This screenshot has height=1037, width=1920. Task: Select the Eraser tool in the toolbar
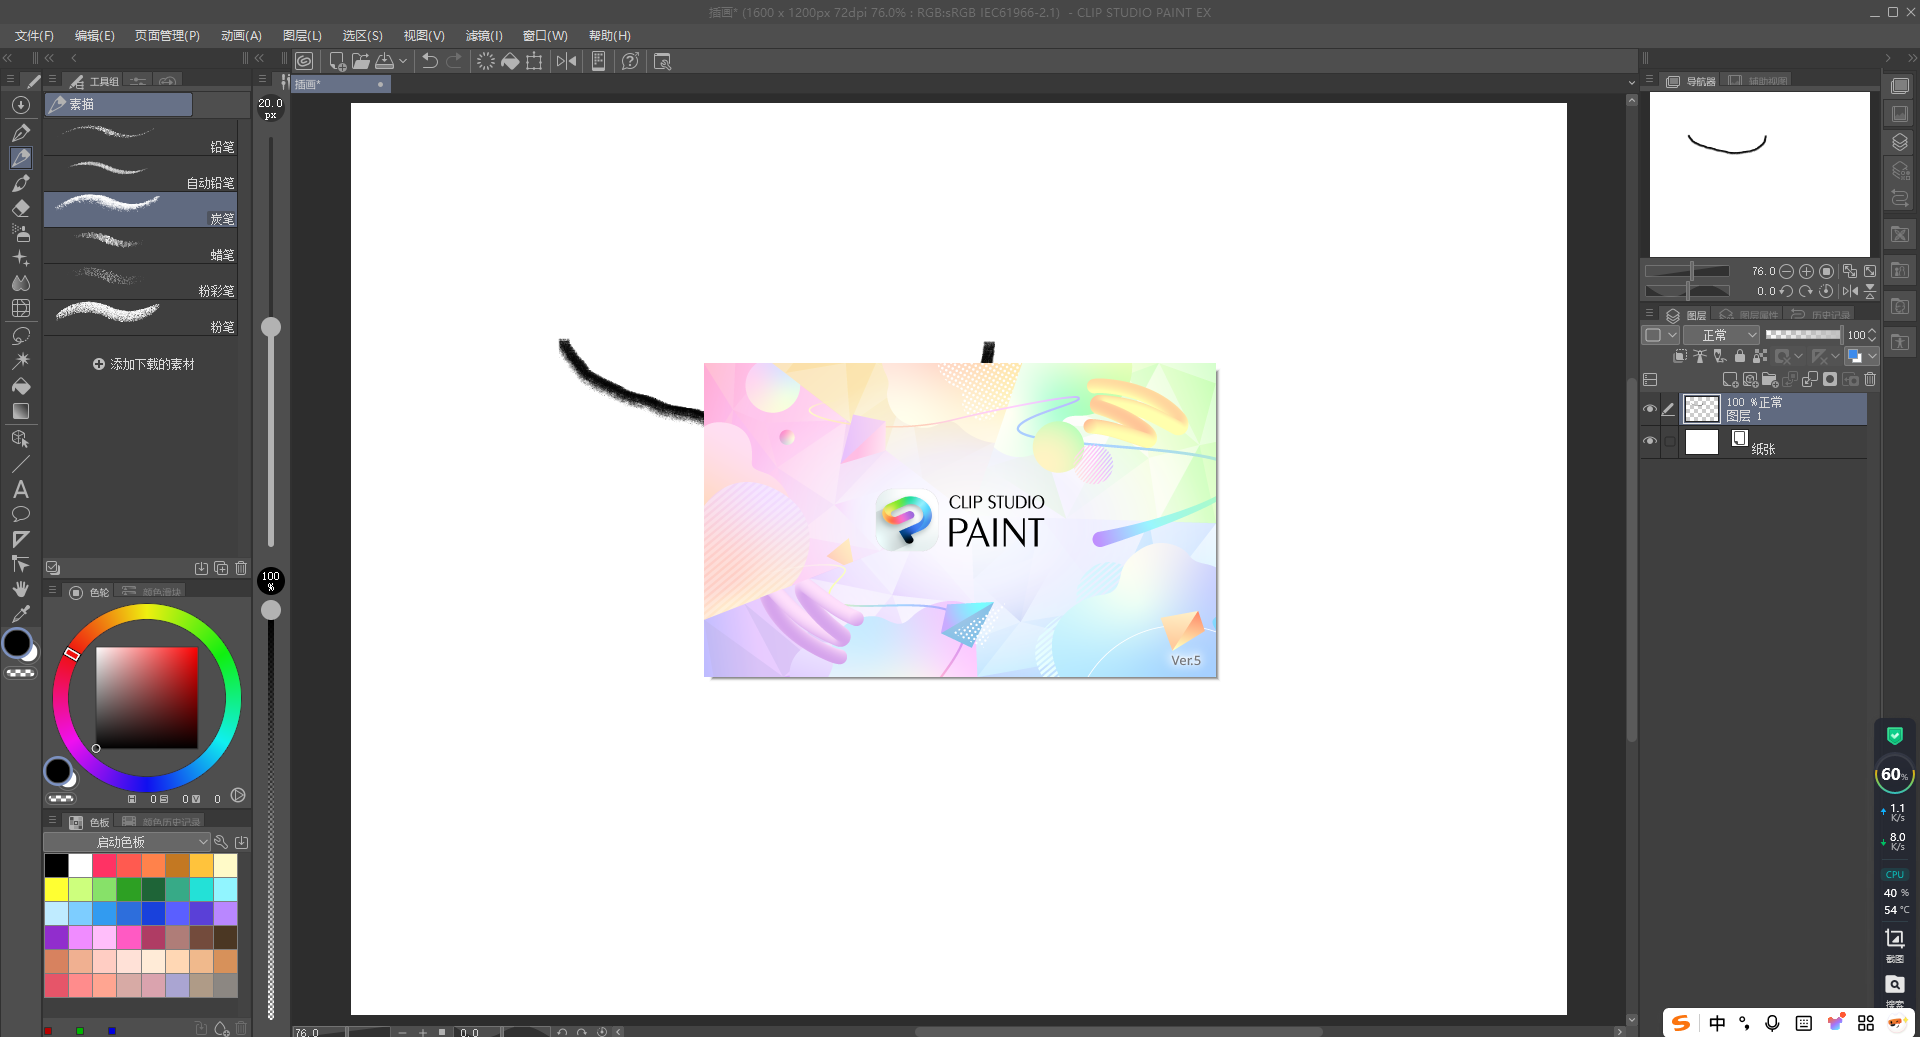(x=21, y=209)
